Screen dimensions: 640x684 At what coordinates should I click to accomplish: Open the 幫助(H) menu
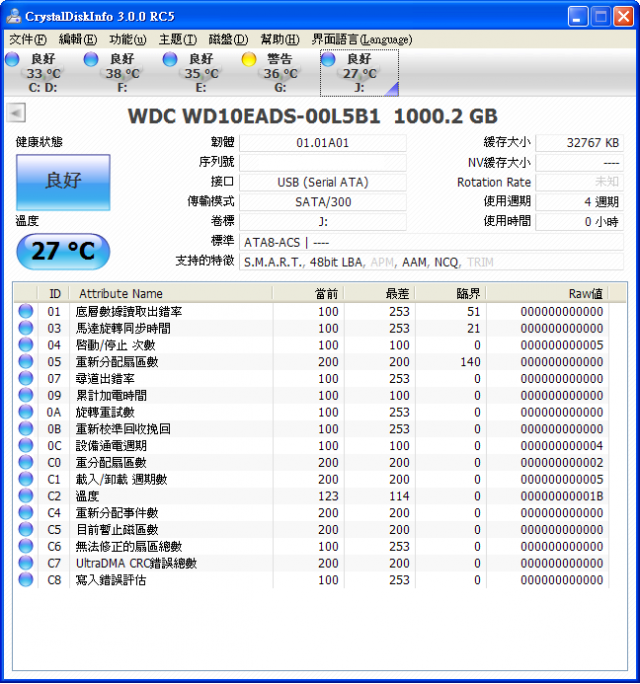280,40
